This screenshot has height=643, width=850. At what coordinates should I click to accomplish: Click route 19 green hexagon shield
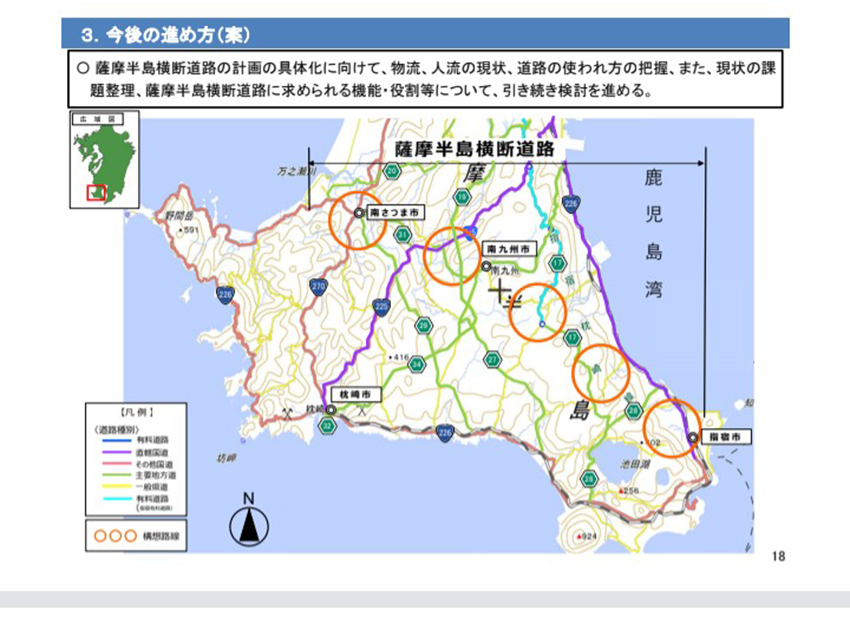(462, 197)
